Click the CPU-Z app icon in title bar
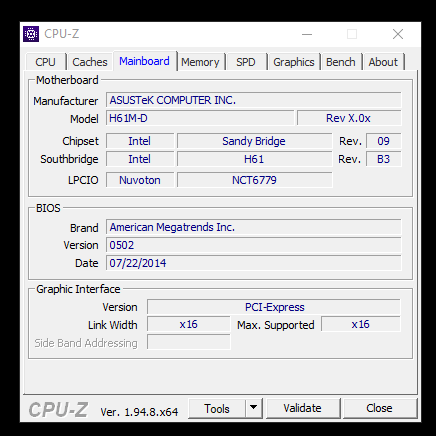Screen dimensions: 436x436 tap(31, 34)
